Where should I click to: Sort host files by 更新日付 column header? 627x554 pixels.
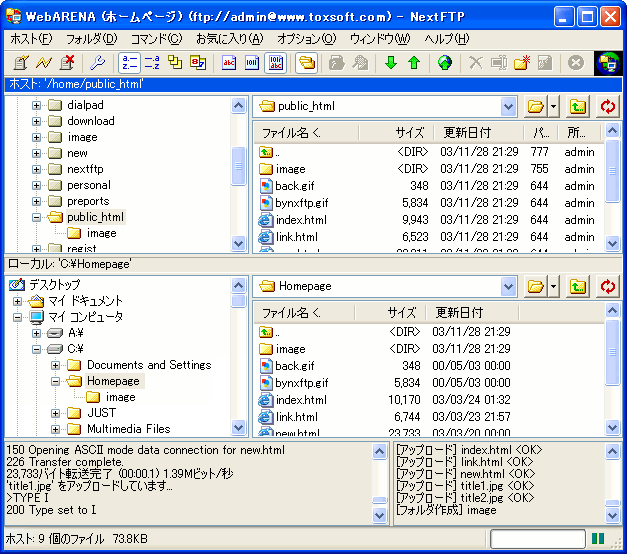coord(481,132)
